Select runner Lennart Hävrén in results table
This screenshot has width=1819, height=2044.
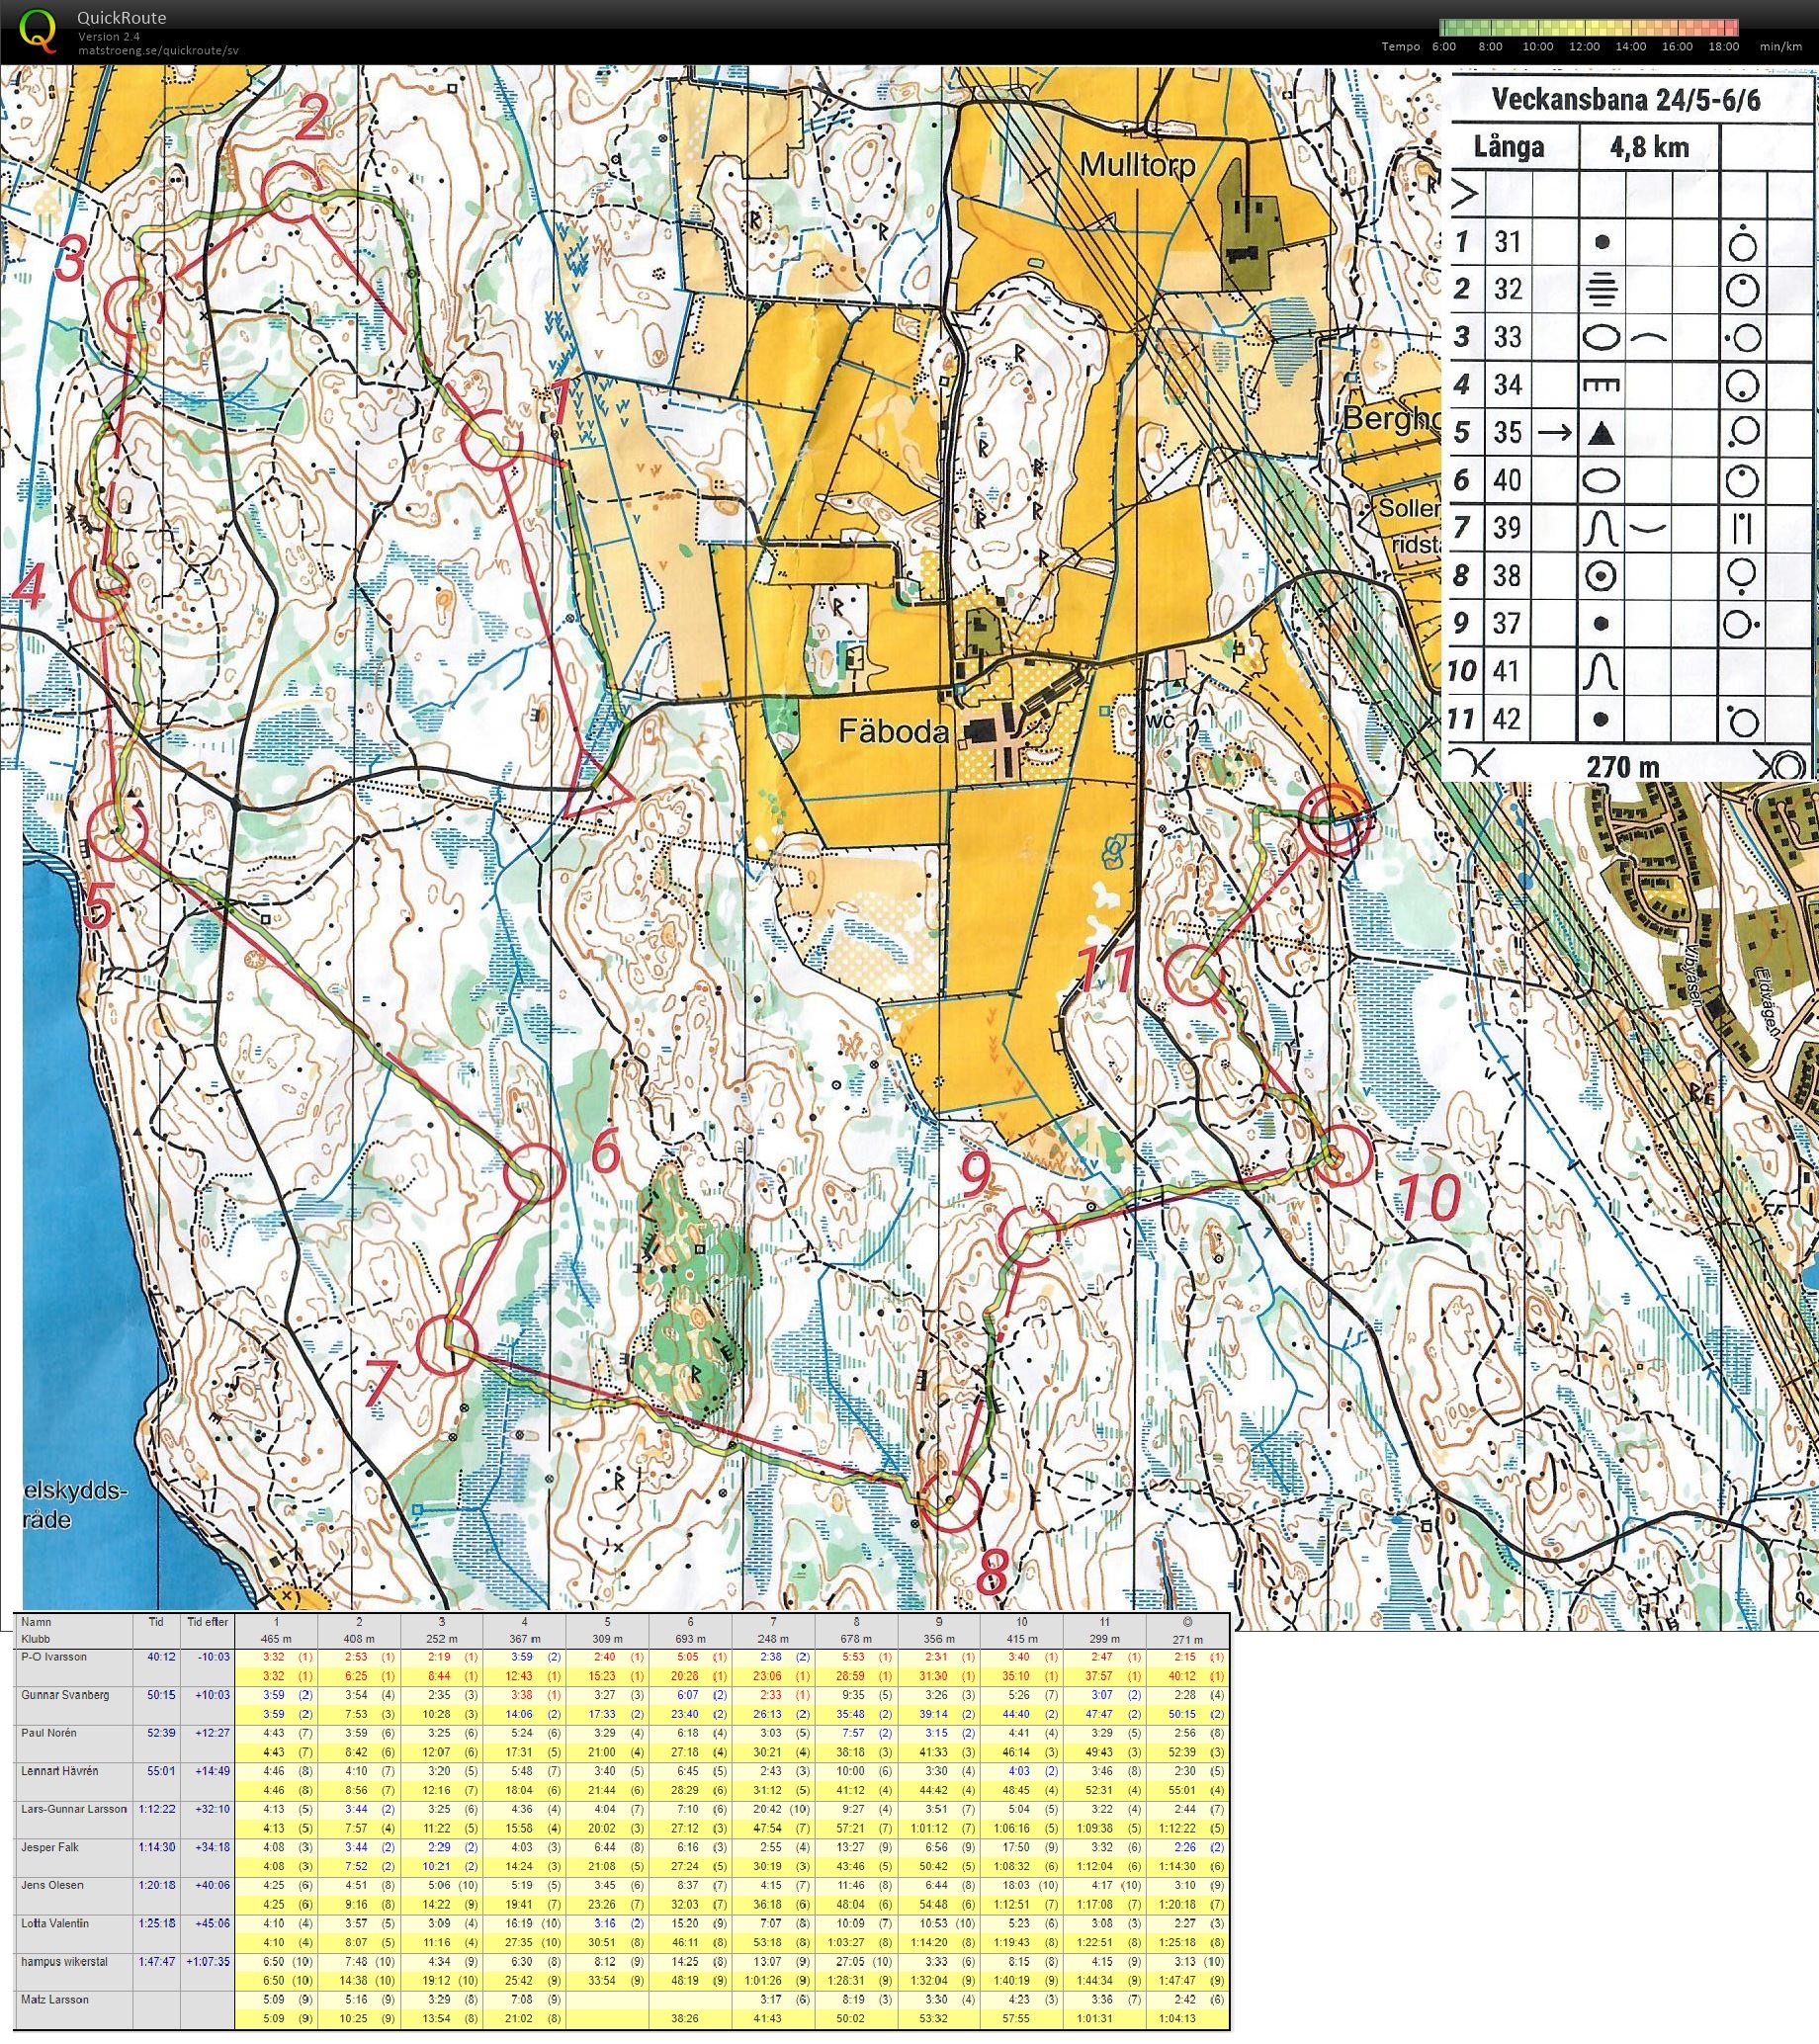(60, 1770)
